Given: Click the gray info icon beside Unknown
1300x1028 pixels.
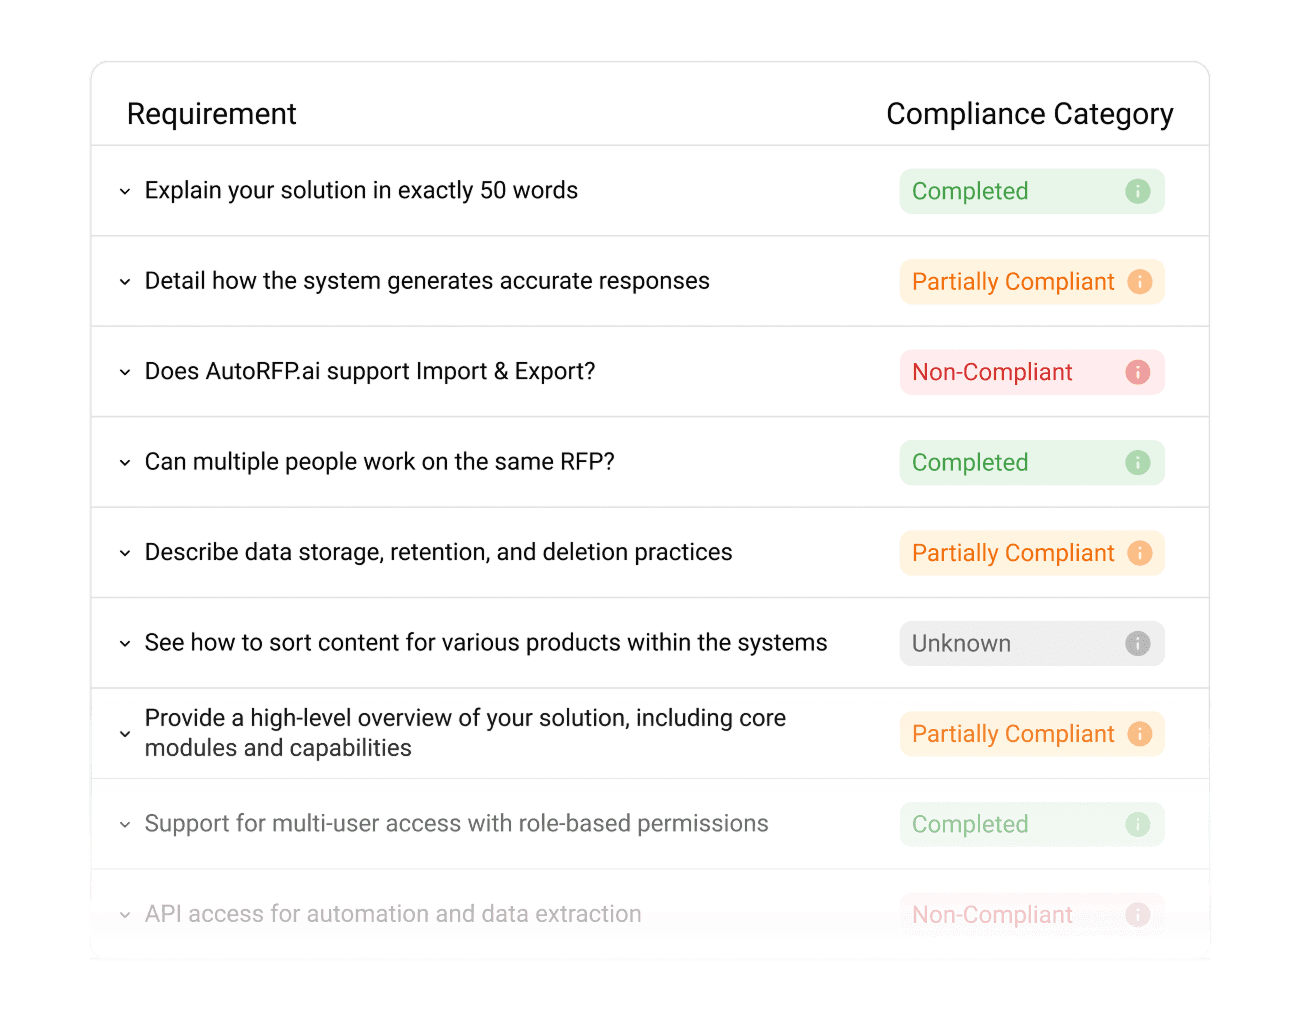Looking at the screenshot, I should click(x=1138, y=643).
